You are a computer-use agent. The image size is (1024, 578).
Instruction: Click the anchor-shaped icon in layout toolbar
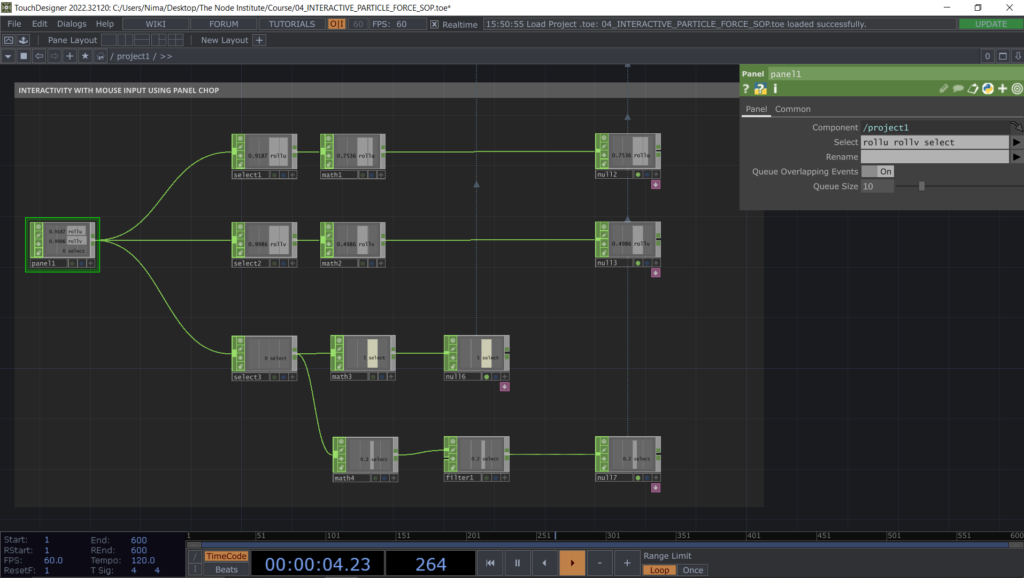tap(24, 40)
